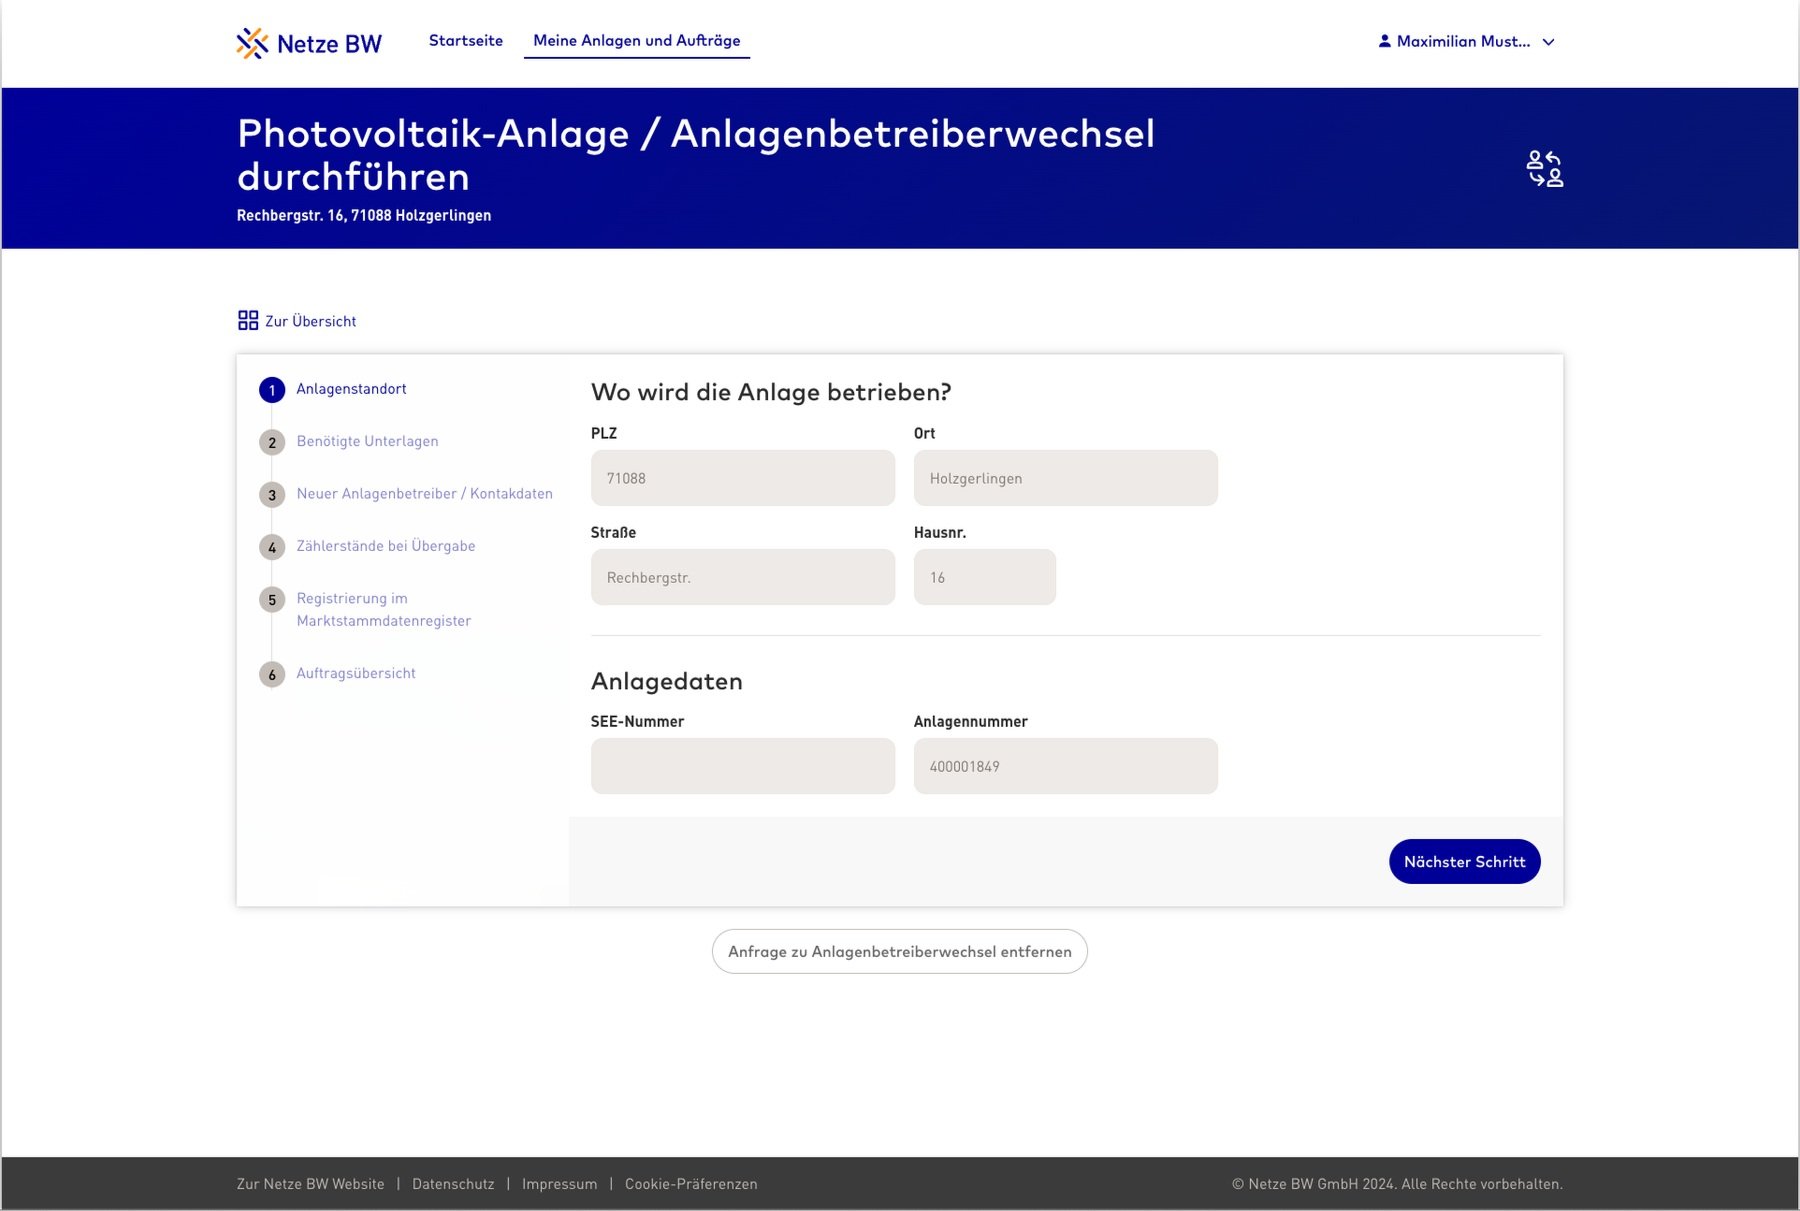
Task: Select step 4 circle Zählerstände bei Übergabe
Action: tap(272, 547)
